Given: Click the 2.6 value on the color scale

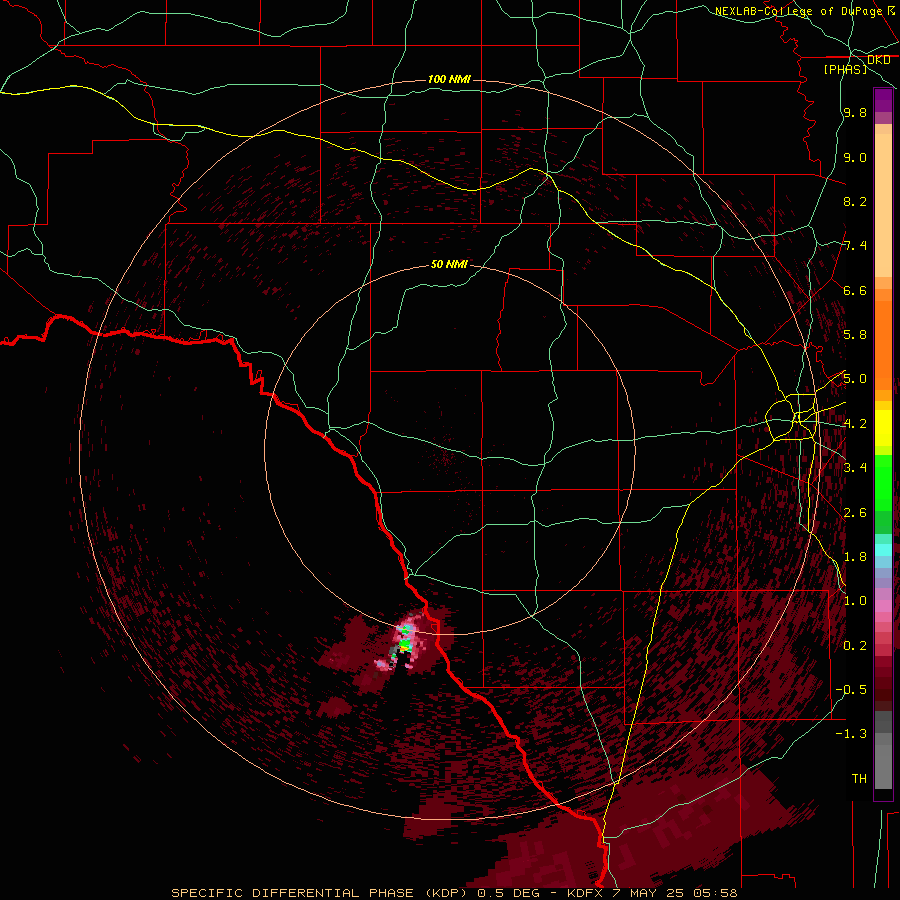Looking at the screenshot, I should click(855, 513).
